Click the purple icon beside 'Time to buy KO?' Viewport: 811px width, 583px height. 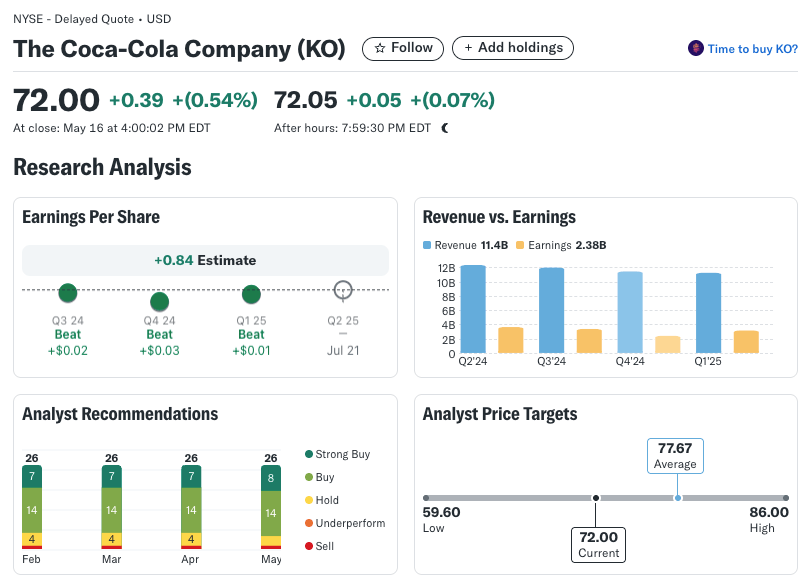click(x=696, y=49)
